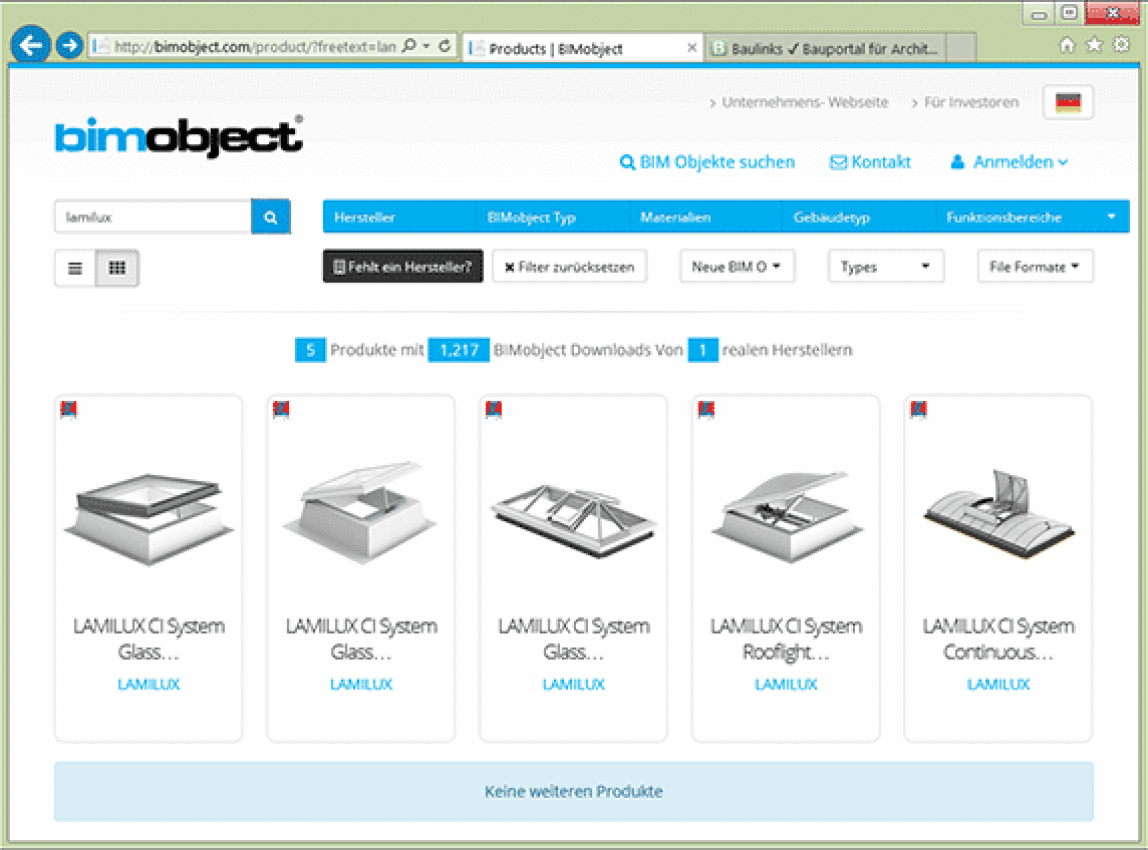Screen dimensions: 1148x850
Task: Open the Kontakt link
Action: 870,162
